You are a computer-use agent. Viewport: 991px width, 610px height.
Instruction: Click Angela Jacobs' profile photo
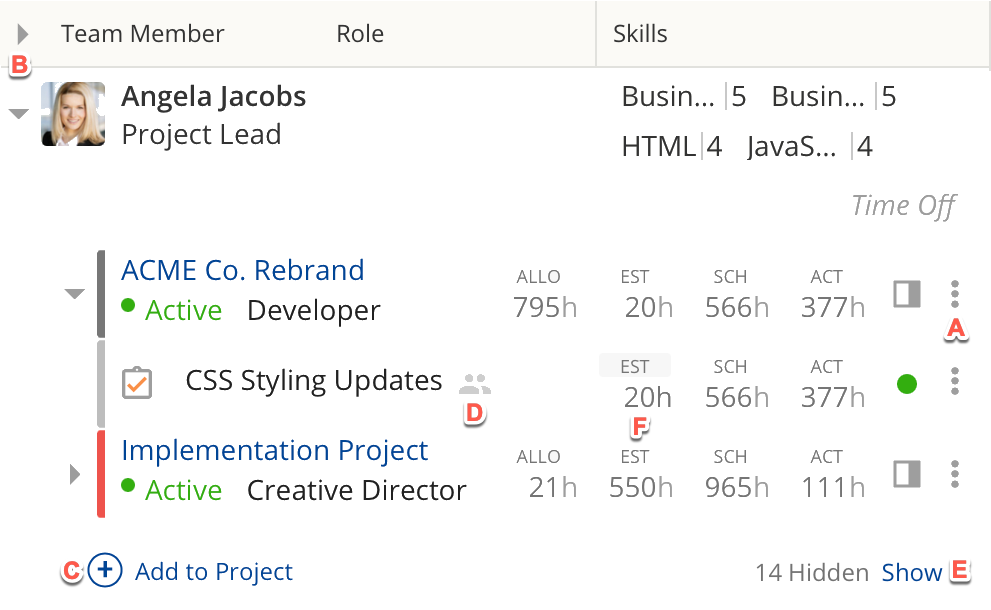pyautogui.click(x=73, y=114)
